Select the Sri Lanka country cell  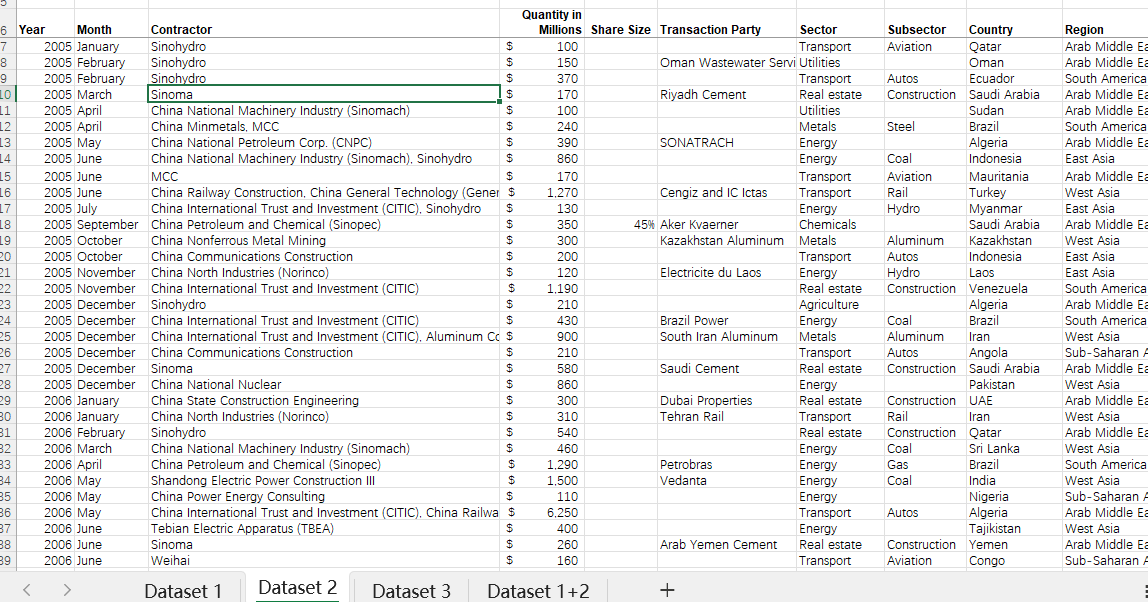pyautogui.click(x=1015, y=448)
